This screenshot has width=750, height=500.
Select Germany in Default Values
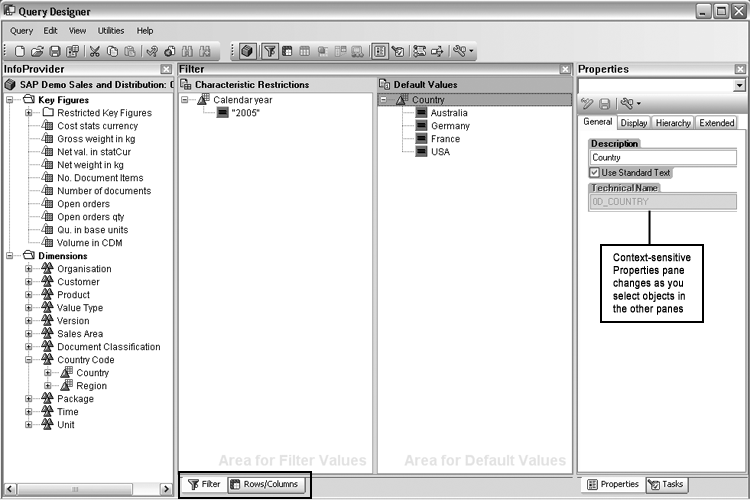coord(450,126)
